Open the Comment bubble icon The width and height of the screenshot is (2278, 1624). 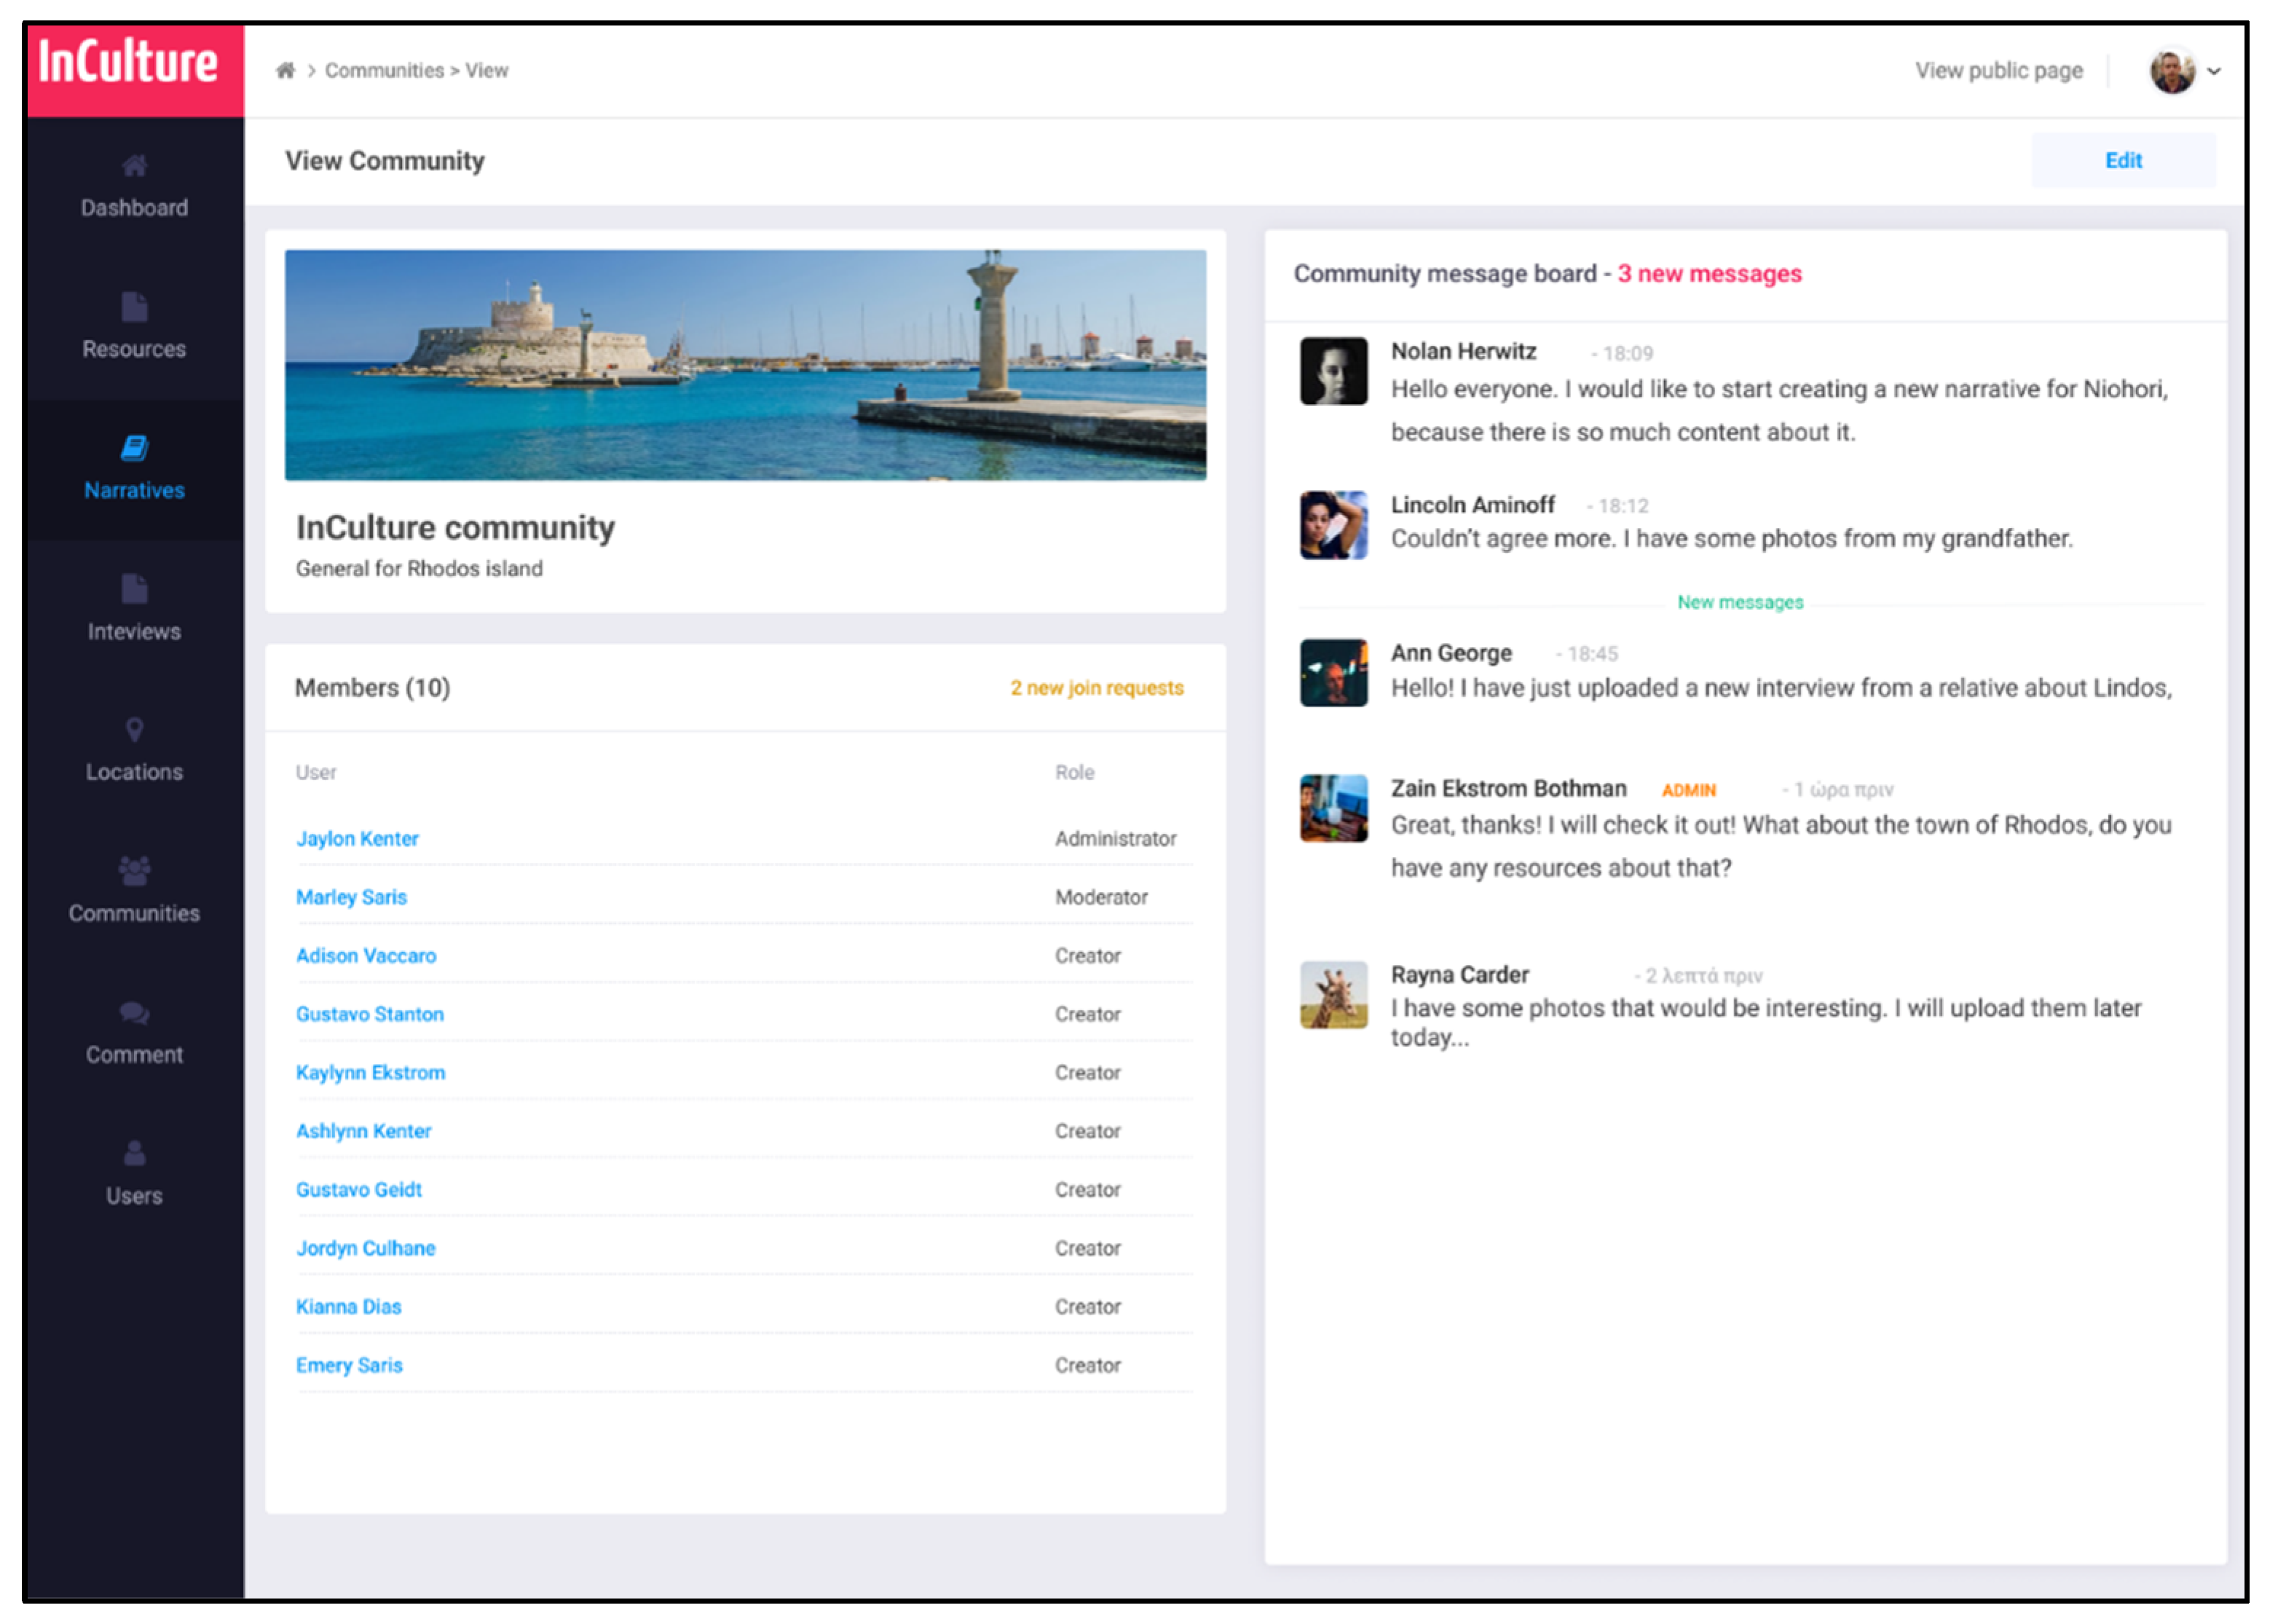point(135,1014)
